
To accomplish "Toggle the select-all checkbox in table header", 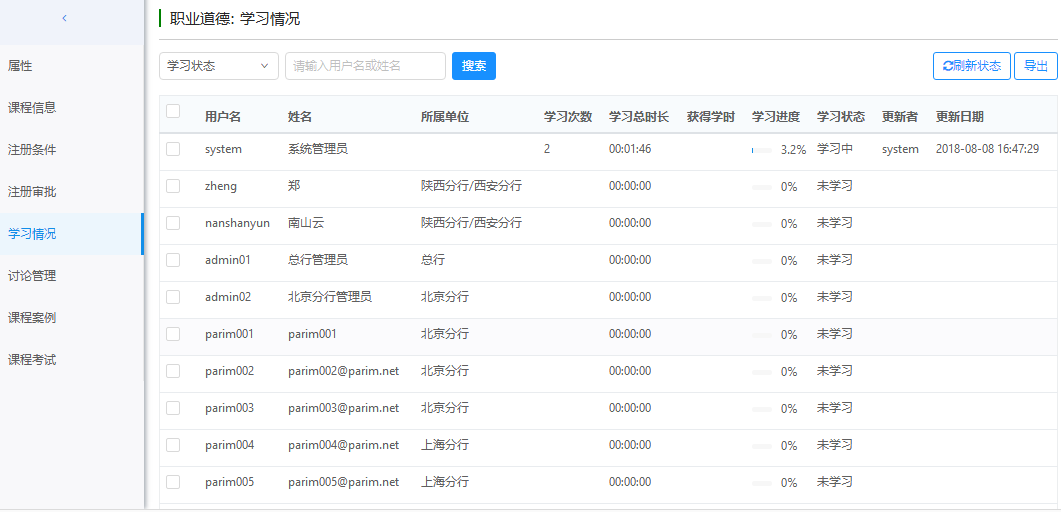I will tap(173, 112).
